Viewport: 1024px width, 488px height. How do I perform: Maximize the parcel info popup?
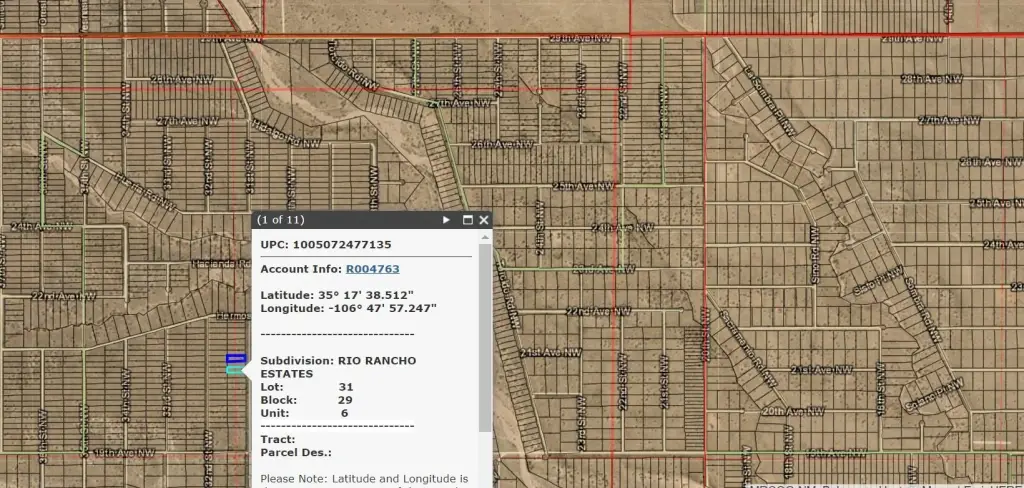(x=466, y=220)
